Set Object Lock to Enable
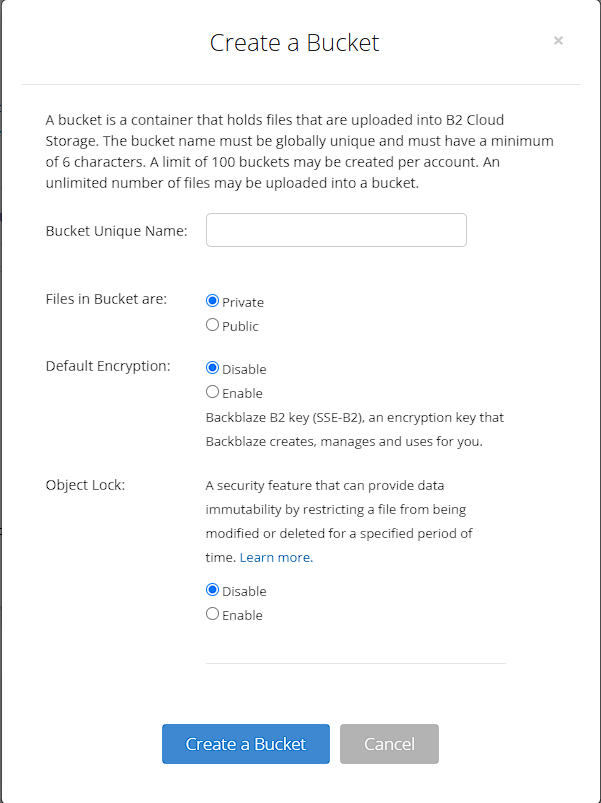 (212, 614)
